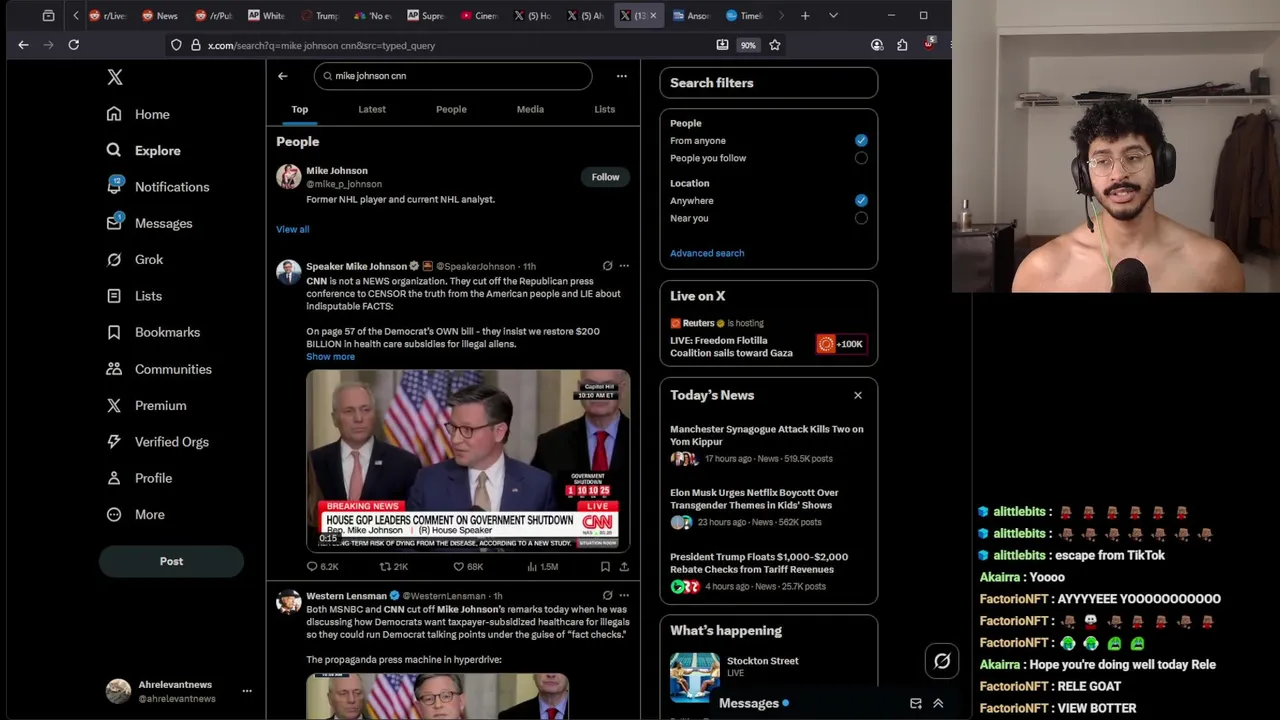Open Explore in X sidebar
Image resolution: width=1280 pixels, height=720 pixels.
(144, 151)
